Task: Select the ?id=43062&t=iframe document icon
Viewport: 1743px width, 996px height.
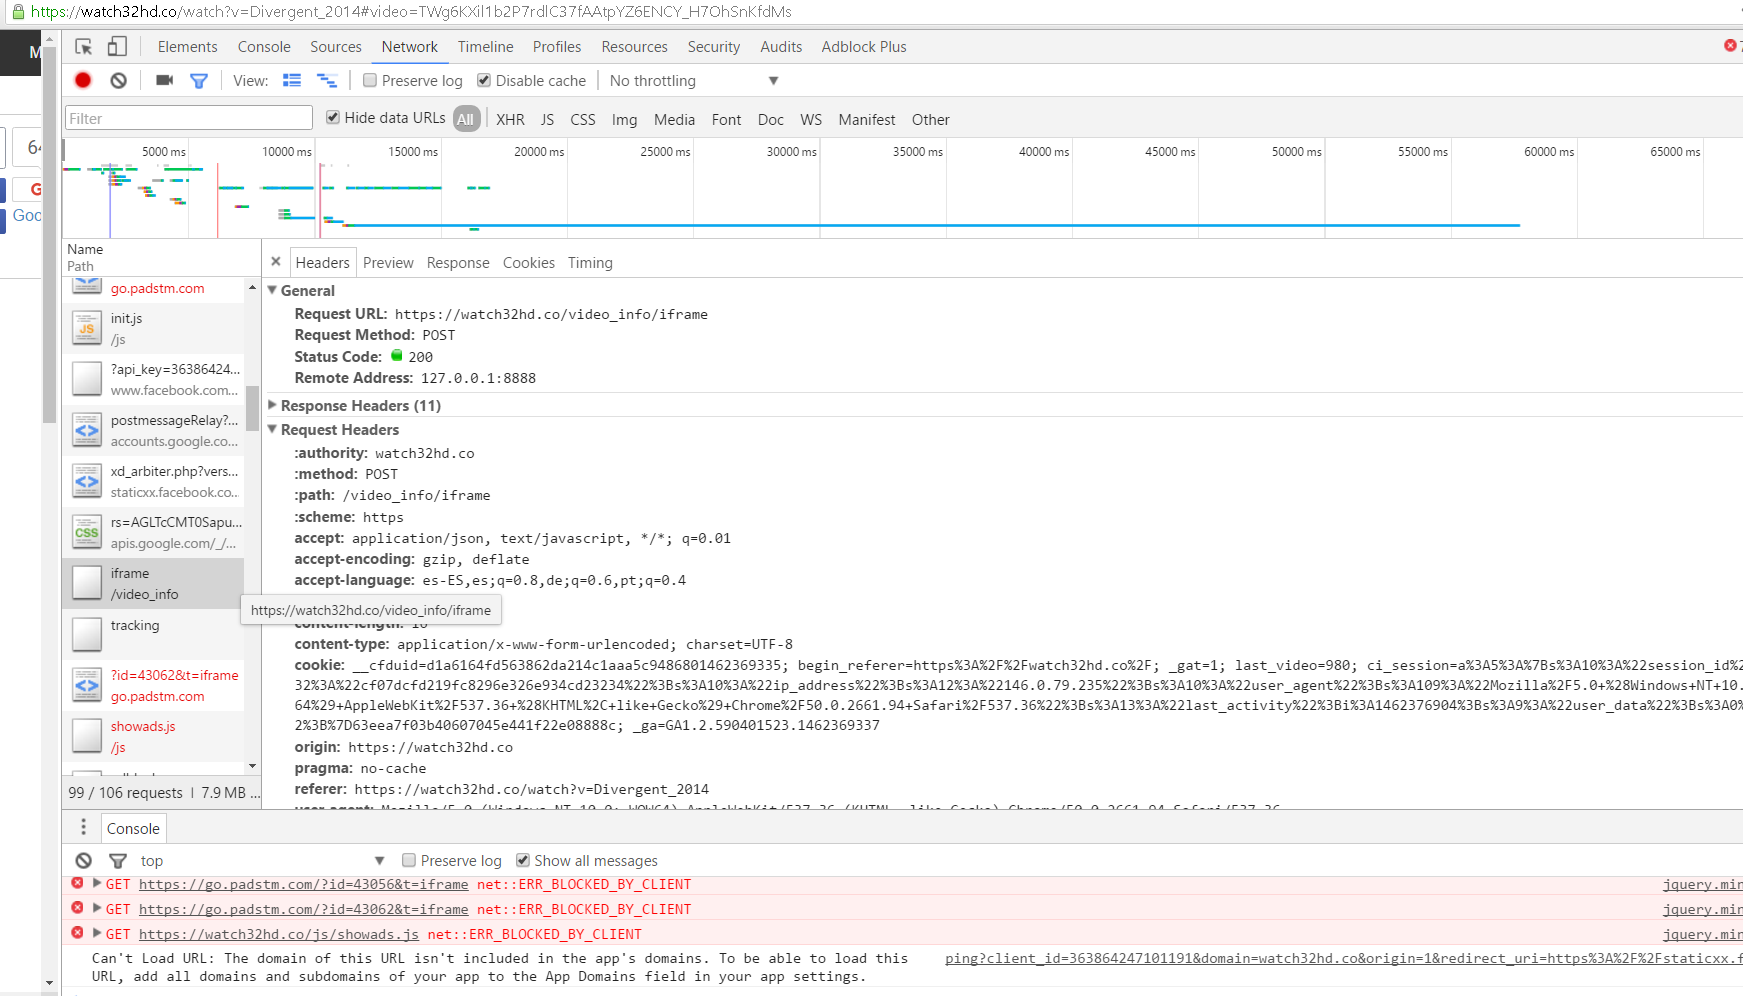Action: pyautogui.click(x=87, y=685)
